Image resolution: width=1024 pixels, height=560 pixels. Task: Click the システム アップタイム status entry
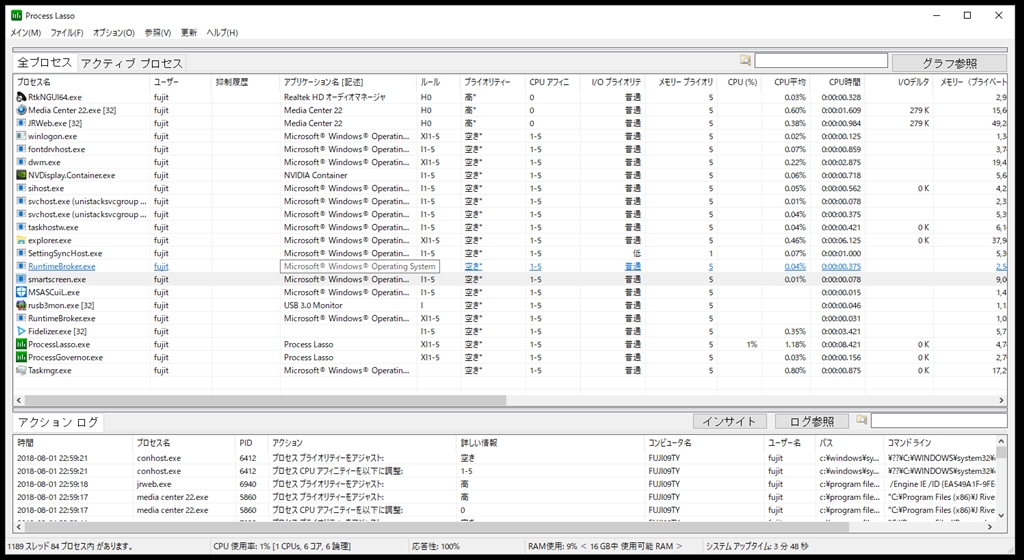point(756,546)
